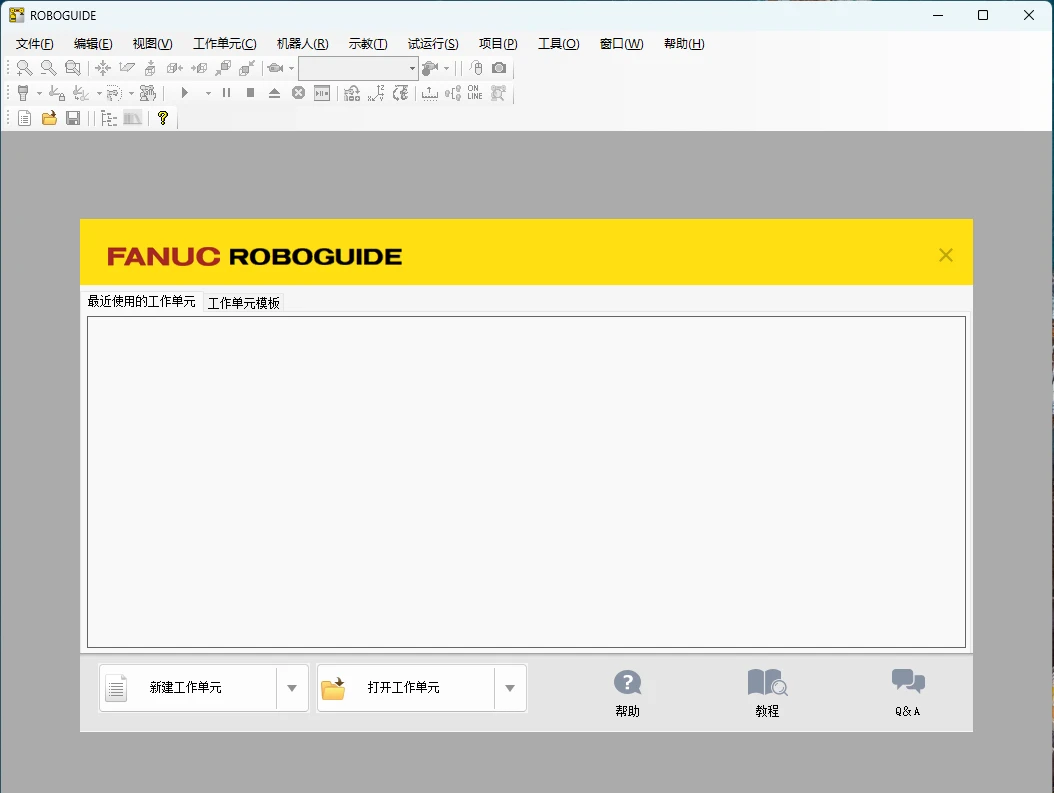1054x793 pixels.
Task: Activate the Zoom Window tool
Action: pos(71,68)
